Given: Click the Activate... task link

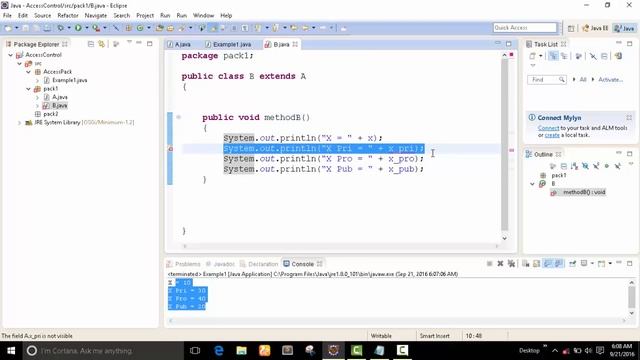Looking at the screenshot, I should [610, 79].
